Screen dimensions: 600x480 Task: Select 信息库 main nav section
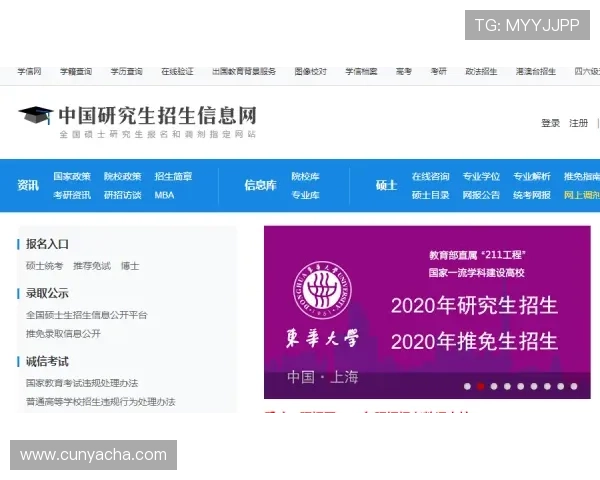tap(260, 185)
